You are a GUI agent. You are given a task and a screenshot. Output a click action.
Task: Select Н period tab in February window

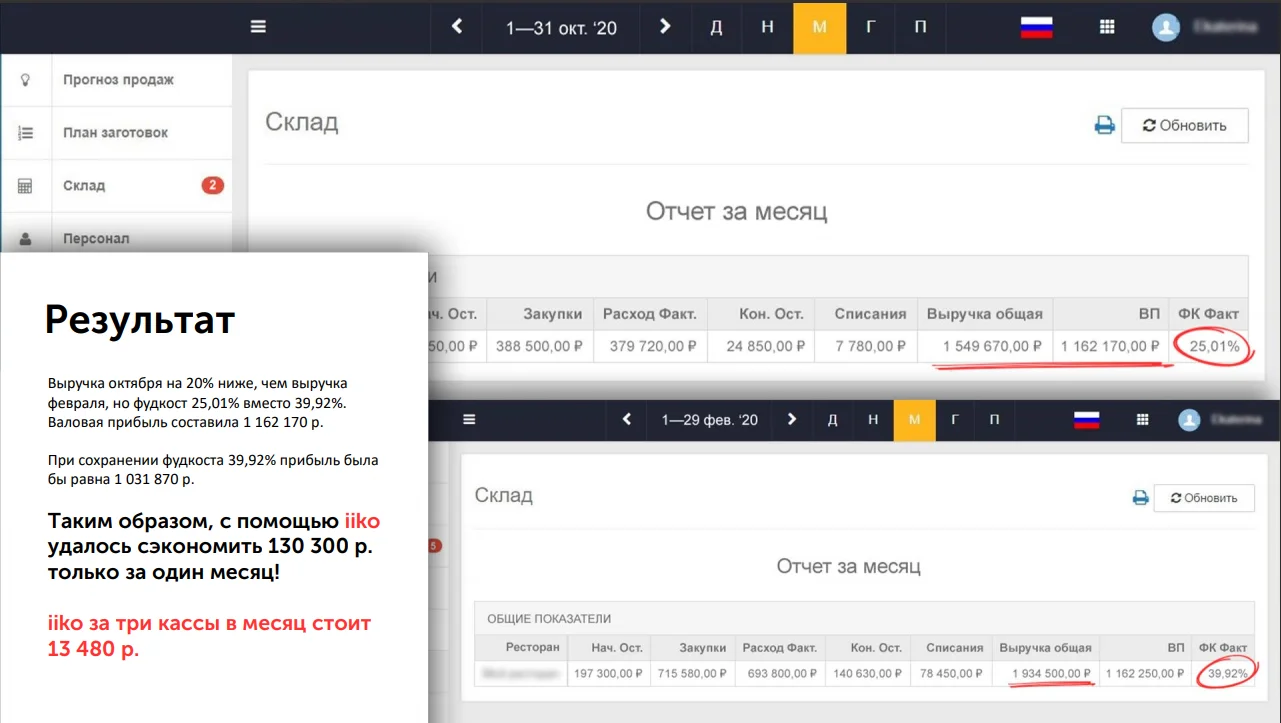pyautogui.click(x=873, y=420)
